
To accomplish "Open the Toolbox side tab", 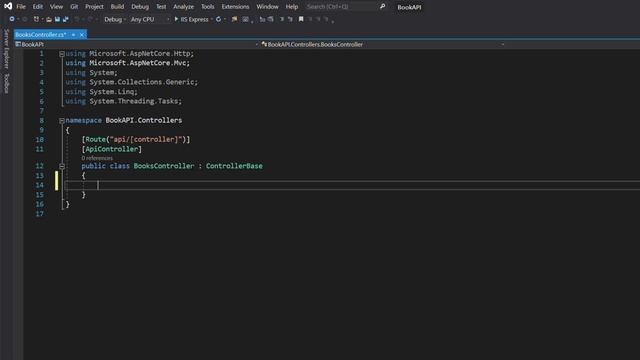I will [x=6, y=83].
